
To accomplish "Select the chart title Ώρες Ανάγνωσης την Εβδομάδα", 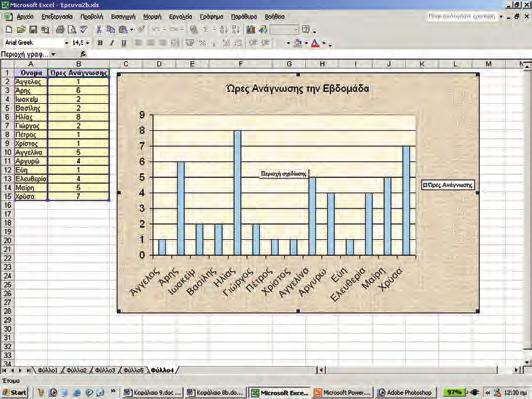I will coord(298,89).
